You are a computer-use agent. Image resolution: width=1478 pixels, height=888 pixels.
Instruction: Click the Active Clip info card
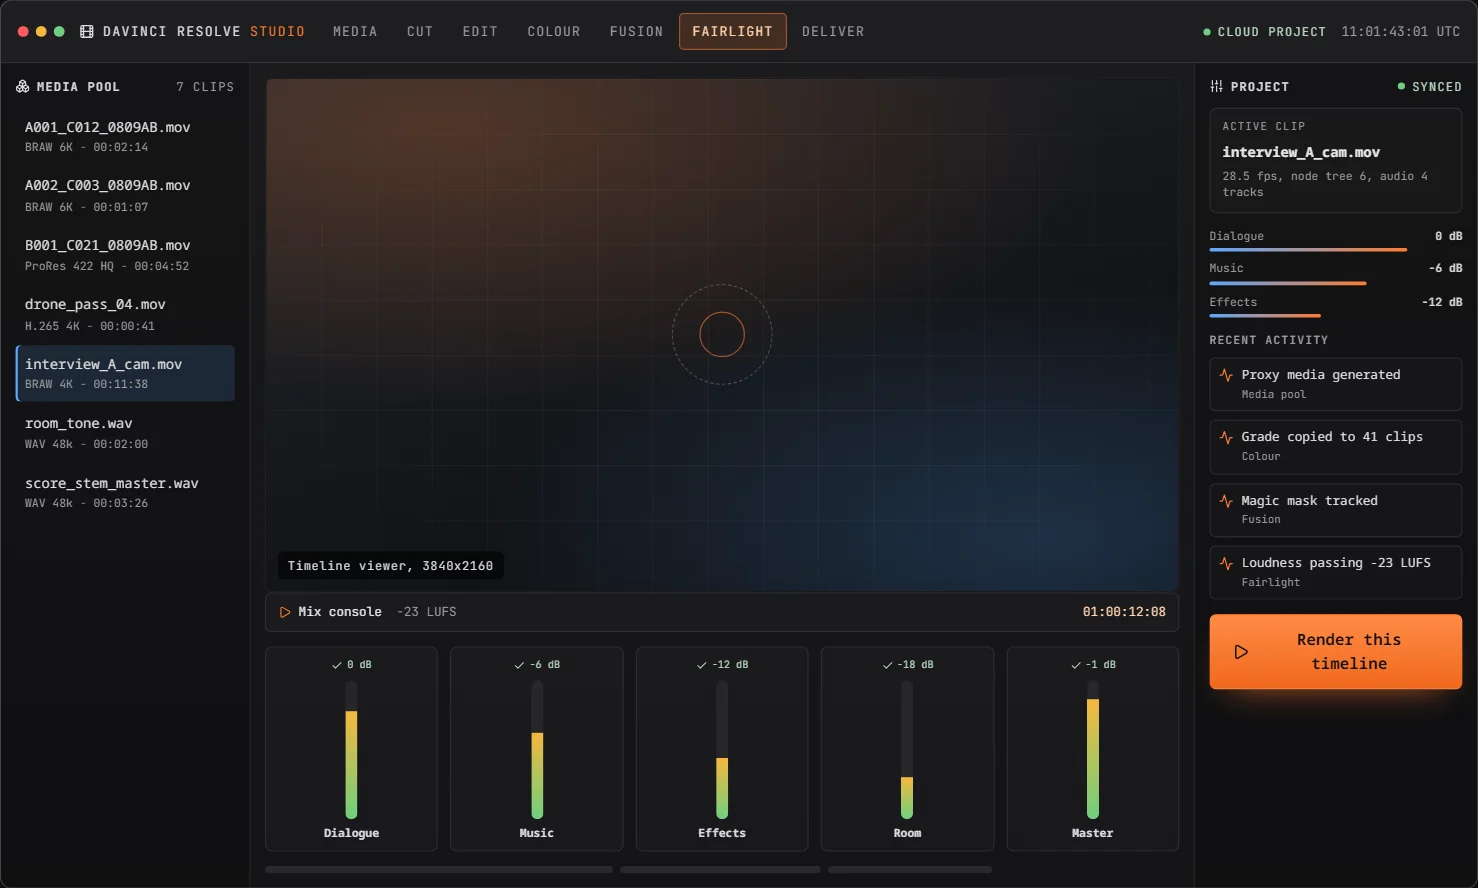click(x=1336, y=160)
